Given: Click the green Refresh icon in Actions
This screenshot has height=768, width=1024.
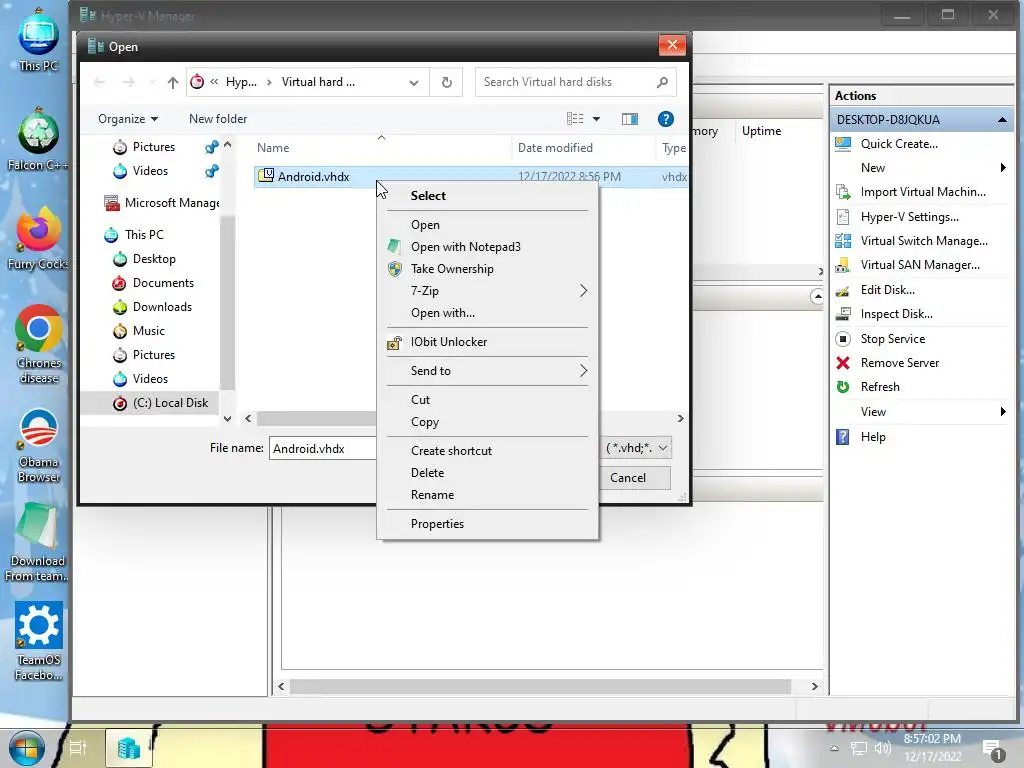Looking at the screenshot, I should pos(842,387).
